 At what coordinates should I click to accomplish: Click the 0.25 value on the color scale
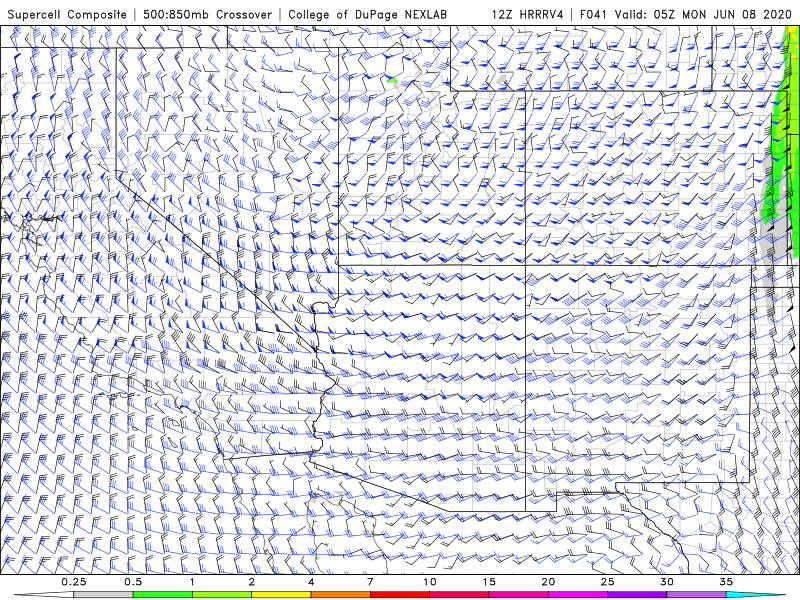pos(74,582)
